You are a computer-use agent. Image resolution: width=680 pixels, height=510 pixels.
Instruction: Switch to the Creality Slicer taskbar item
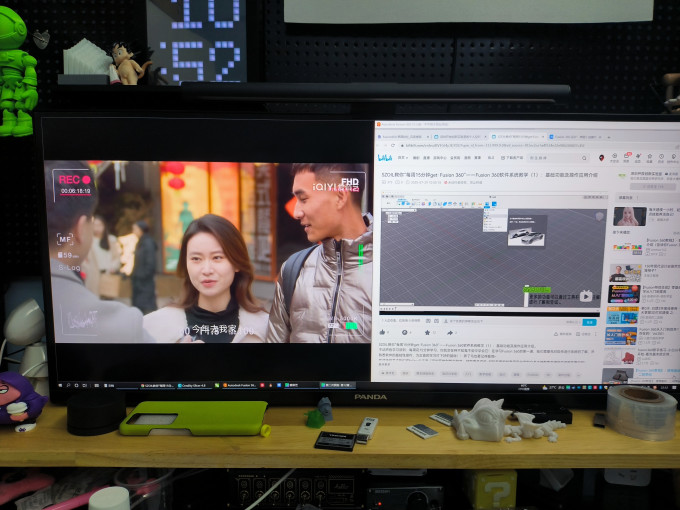point(194,385)
